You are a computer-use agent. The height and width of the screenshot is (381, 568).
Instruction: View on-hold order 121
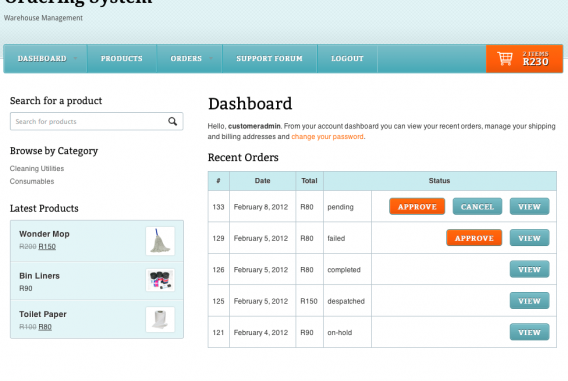[x=529, y=332]
